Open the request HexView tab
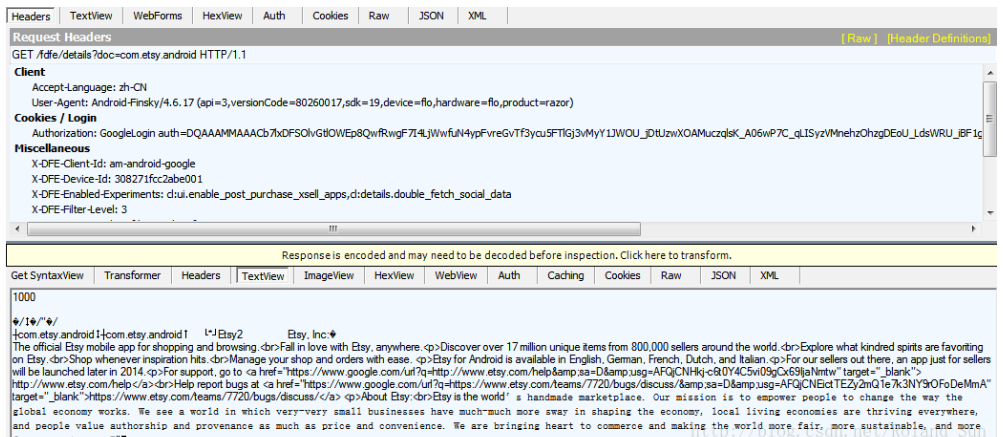 point(222,16)
